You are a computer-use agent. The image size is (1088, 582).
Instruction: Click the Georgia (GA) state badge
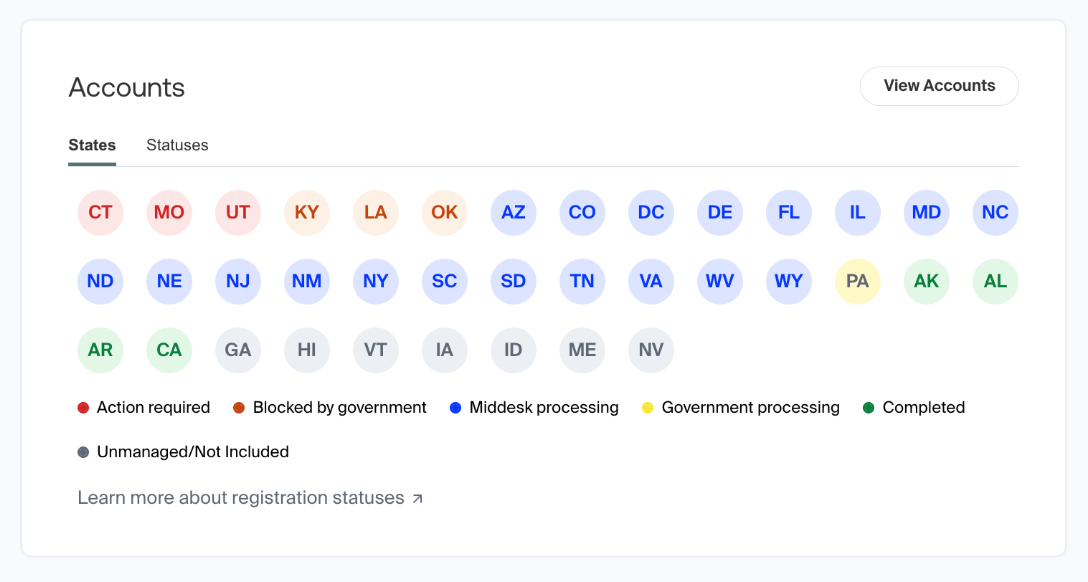point(238,350)
